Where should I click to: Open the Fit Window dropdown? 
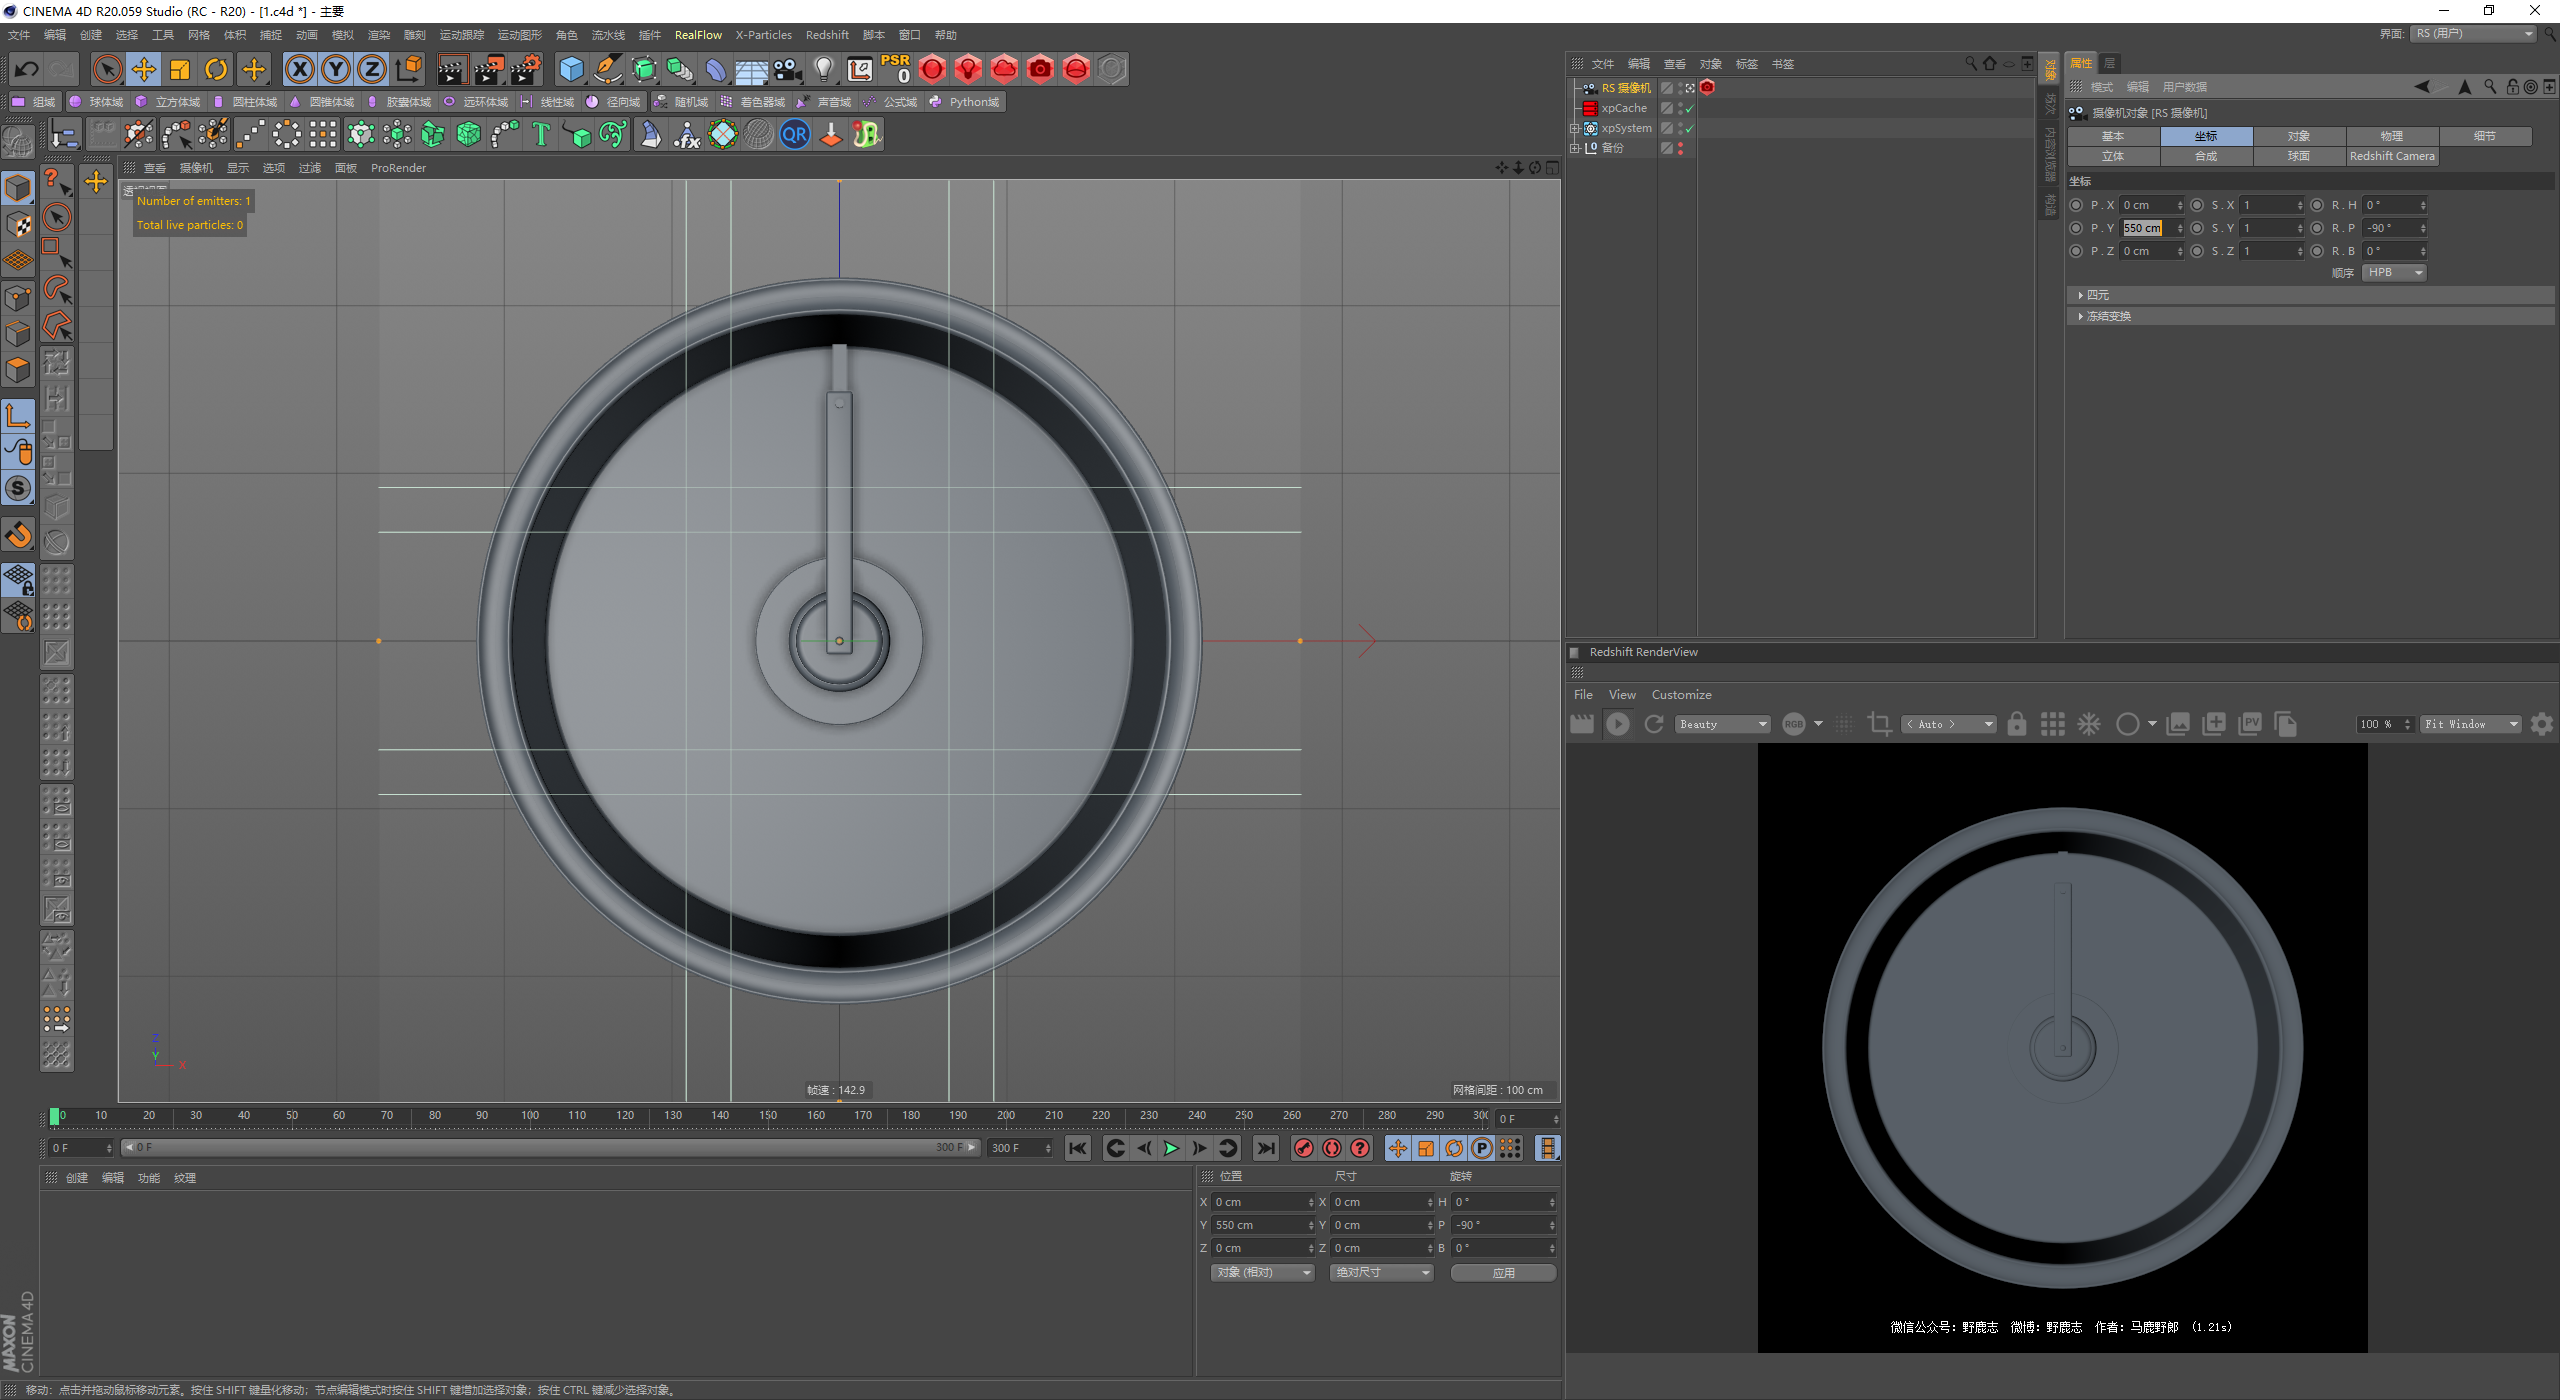[2470, 724]
